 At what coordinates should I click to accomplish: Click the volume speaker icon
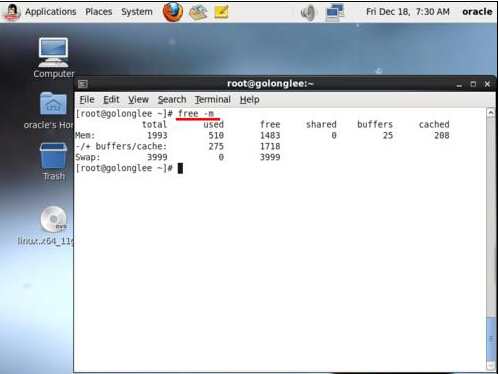[308, 13]
